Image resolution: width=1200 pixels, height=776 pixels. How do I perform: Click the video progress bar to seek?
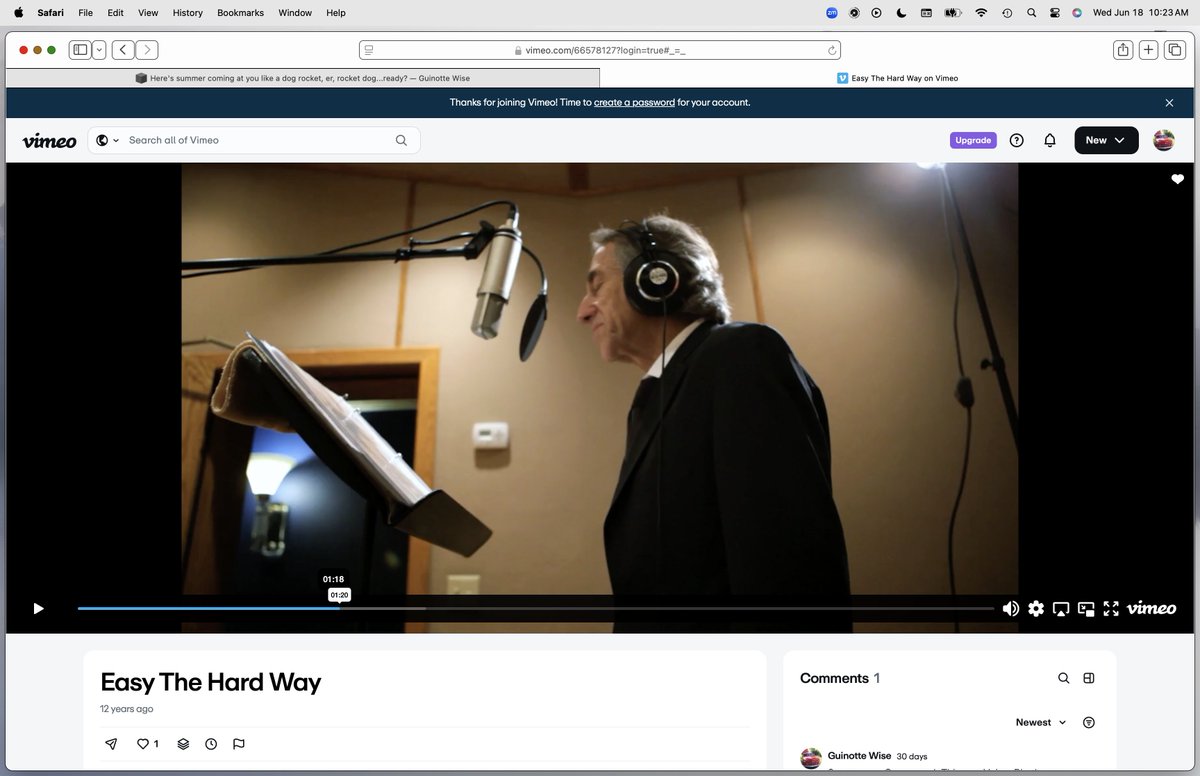click(536, 608)
